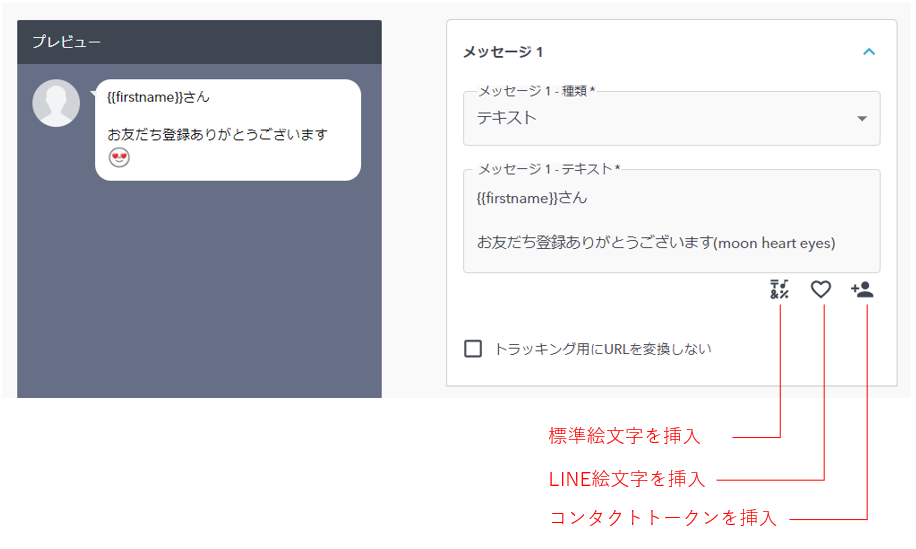The width and height of the screenshot is (916, 549).
Task: Select the テキスト value in type field
Action: 507,118
